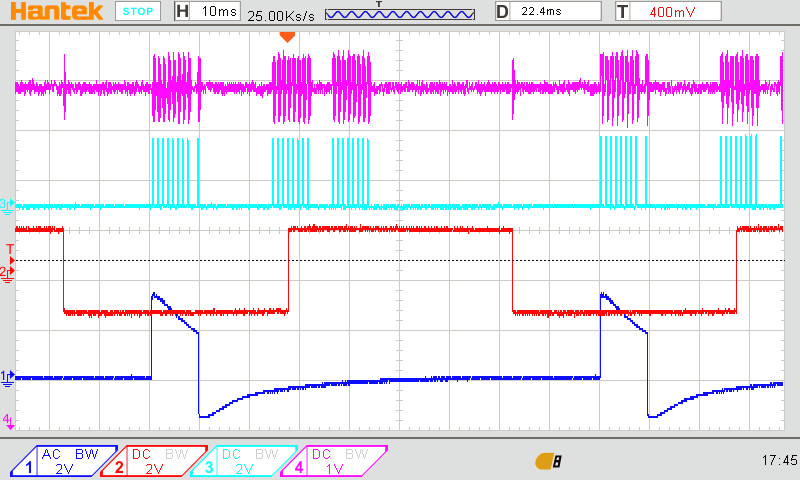
Task: Click the channel 3 ground level marker
Action: click(x=7, y=206)
